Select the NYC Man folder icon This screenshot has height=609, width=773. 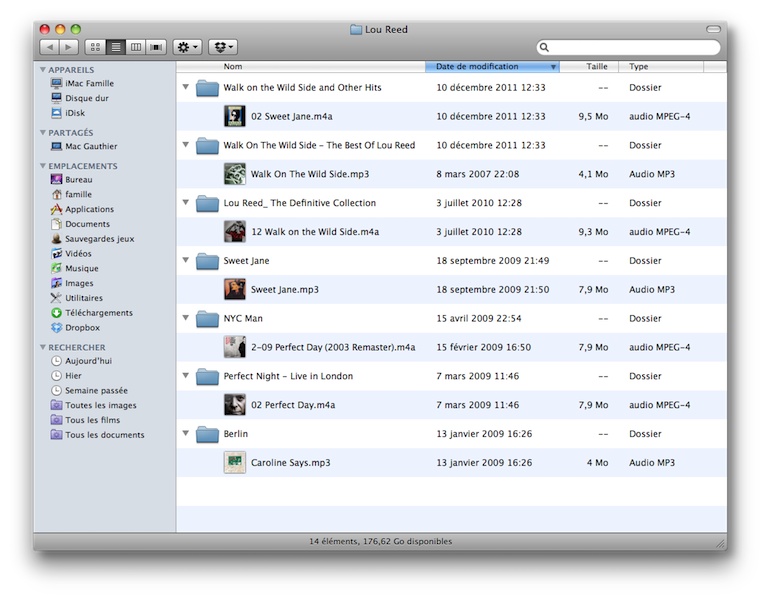pyautogui.click(x=207, y=319)
